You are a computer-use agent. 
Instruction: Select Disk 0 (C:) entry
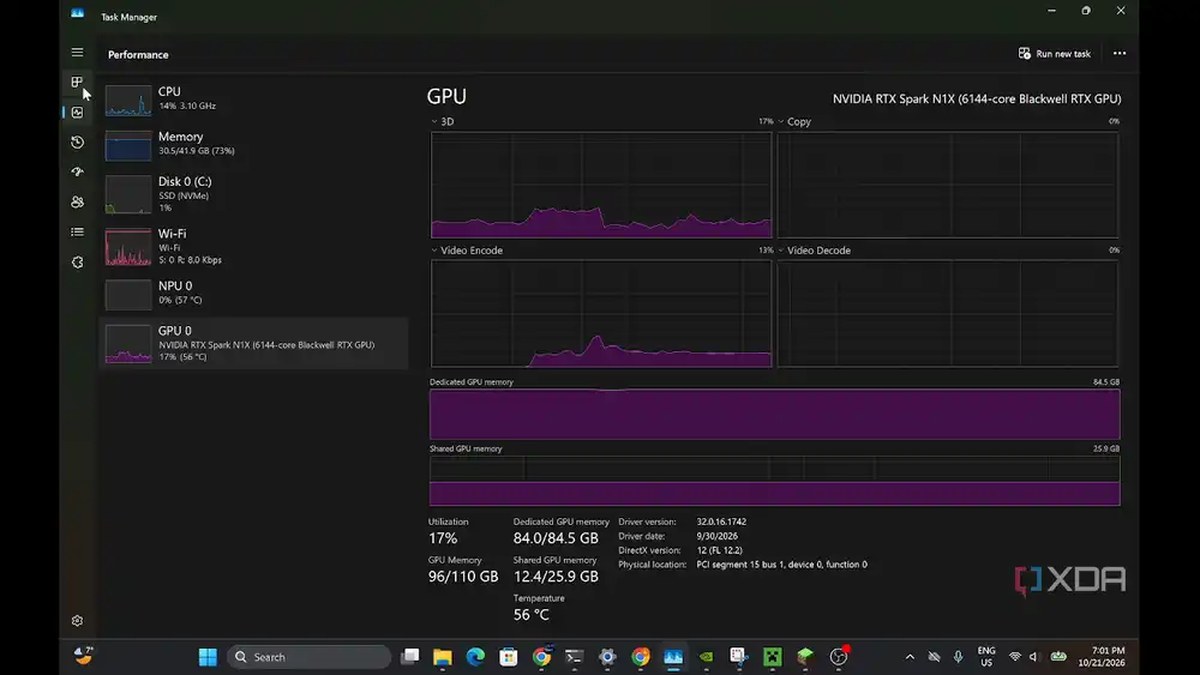[253, 194]
